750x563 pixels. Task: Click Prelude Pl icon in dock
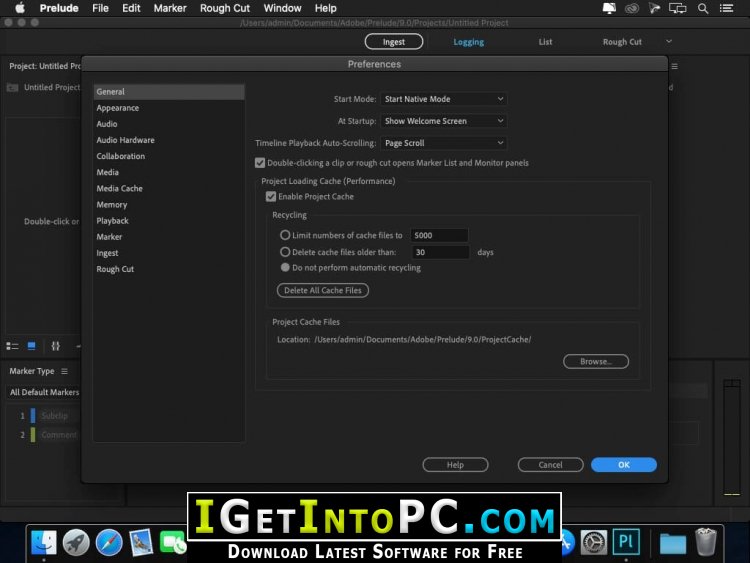[626, 541]
